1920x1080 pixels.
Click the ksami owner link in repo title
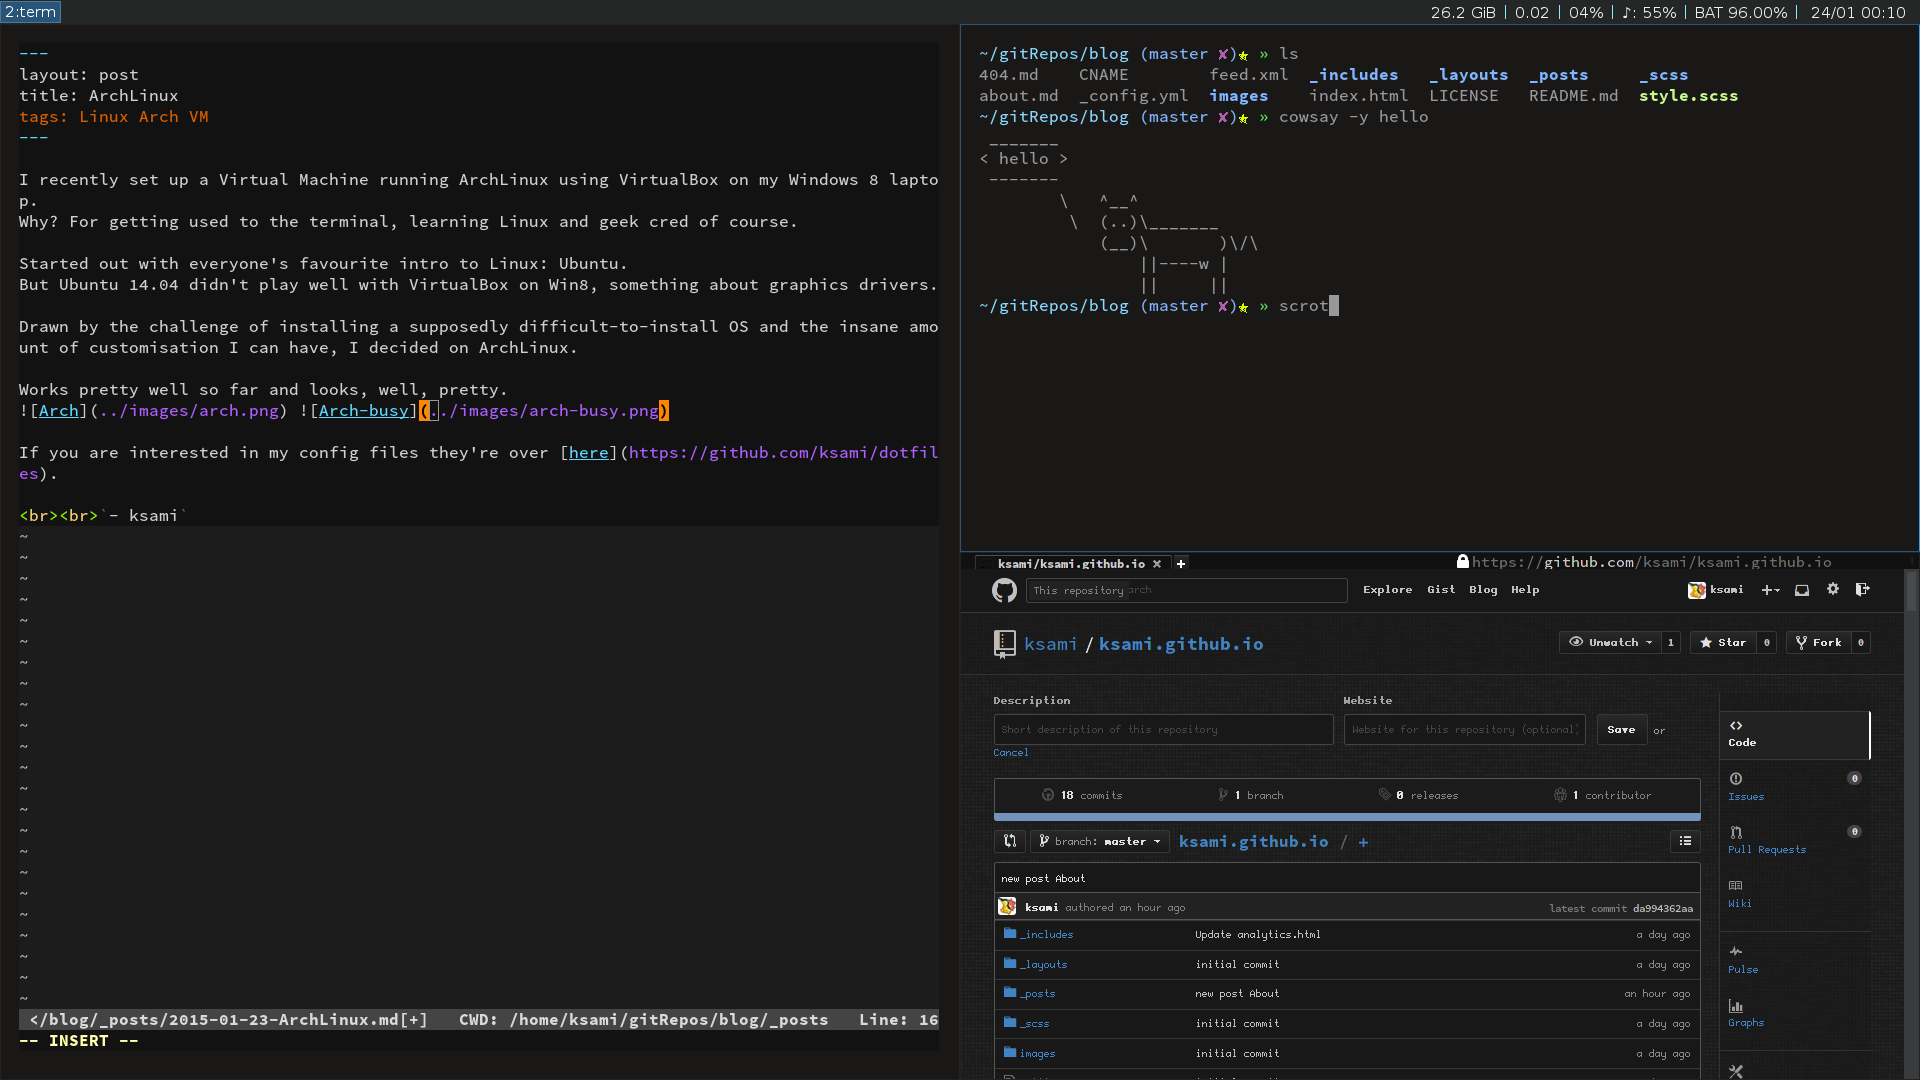coord(1050,644)
